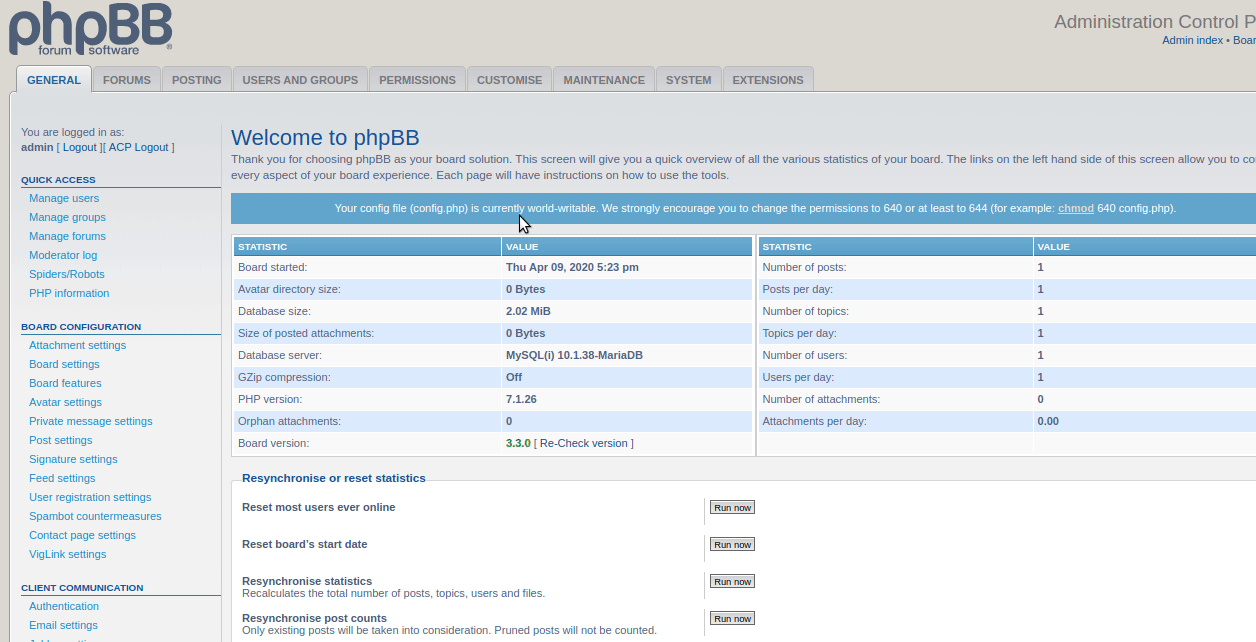The width and height of the screenshot is (1256, 642).
Task: Open Private message settings
Action: click(x=90, y=421)
